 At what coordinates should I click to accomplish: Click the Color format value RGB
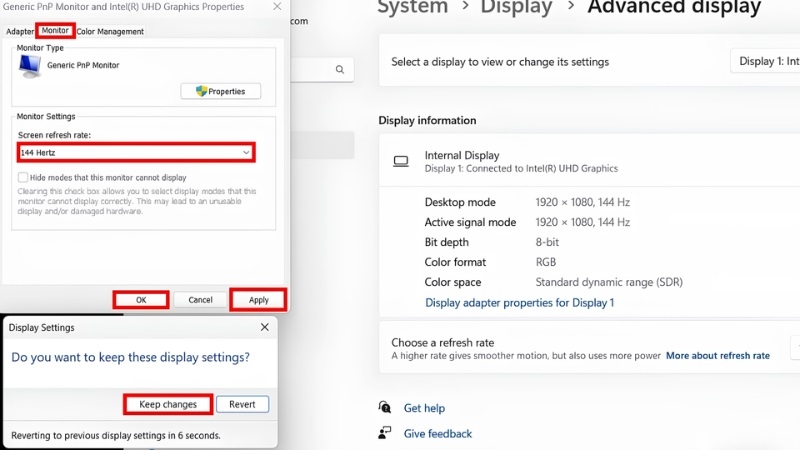[545, 262]
